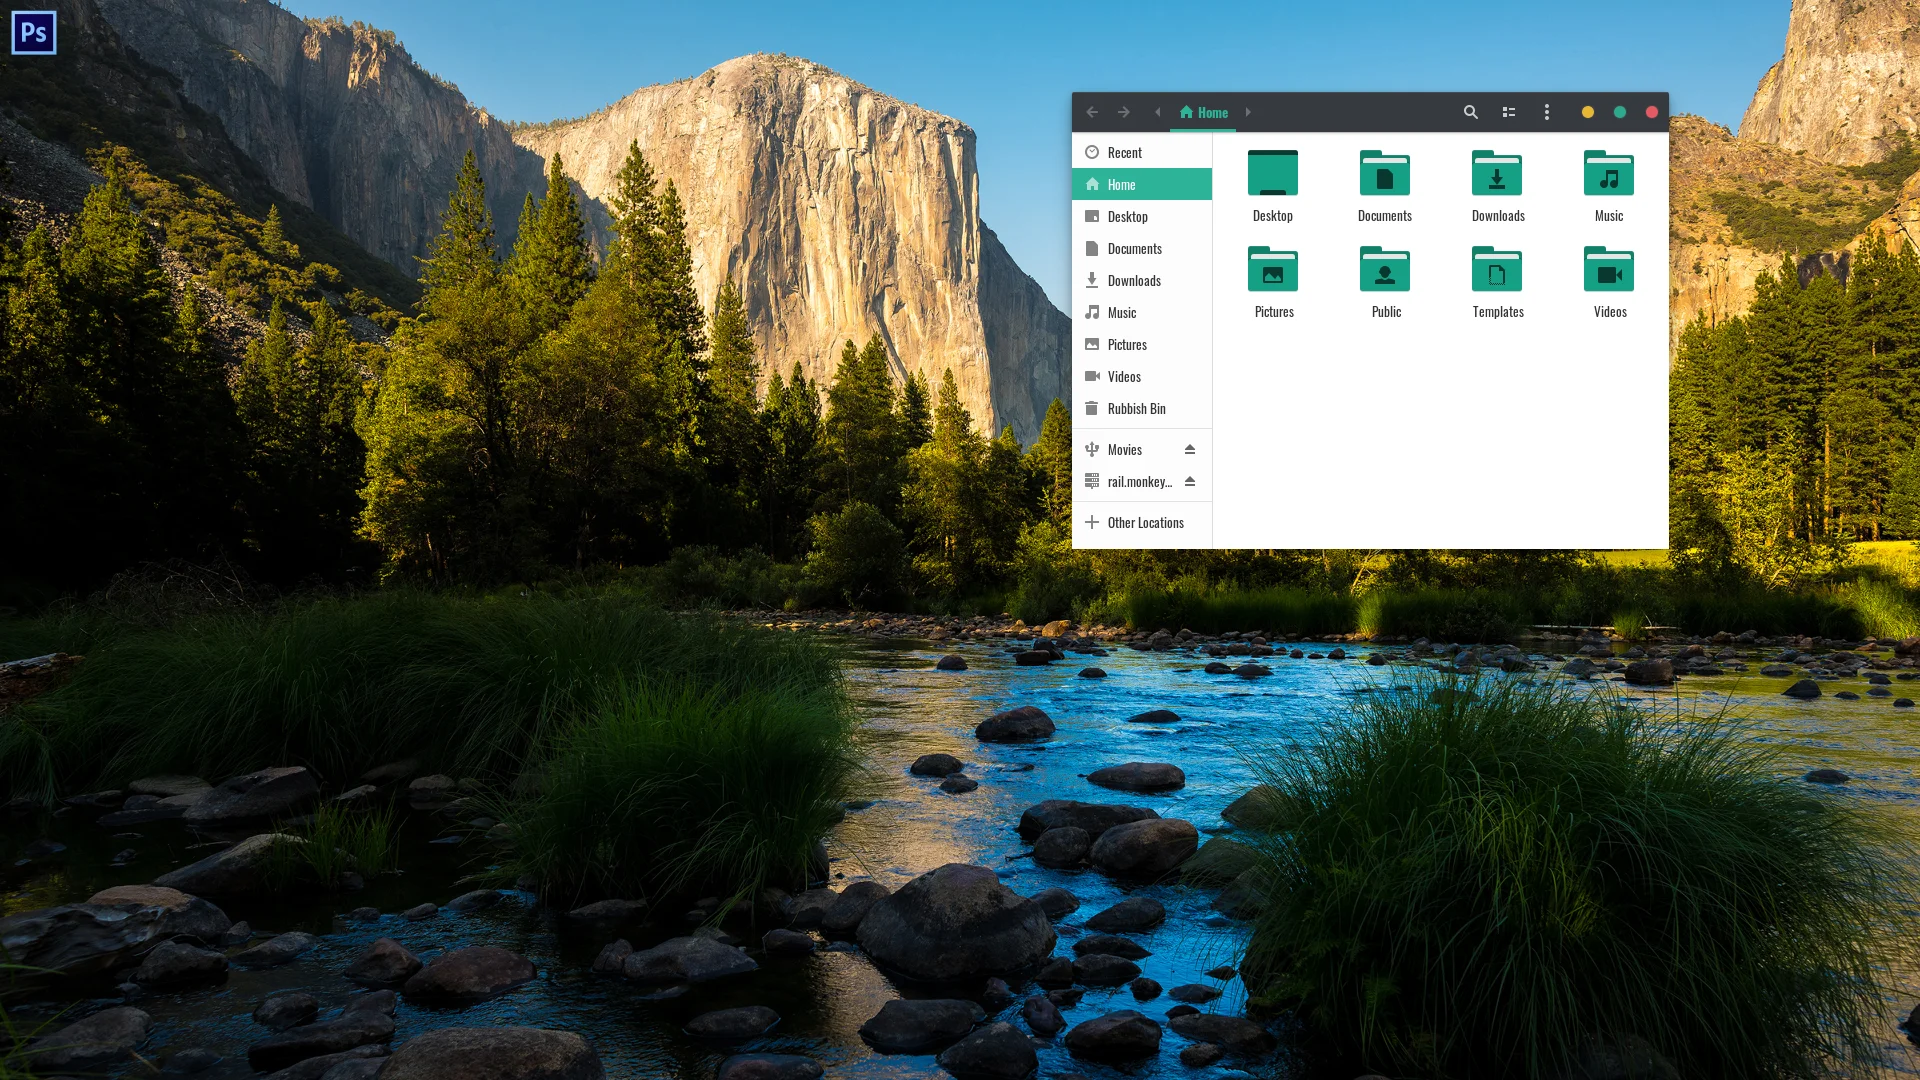Go back with the left arrow button
The height and width of the screenshot is (1080, 1920).
[1092, 112]
